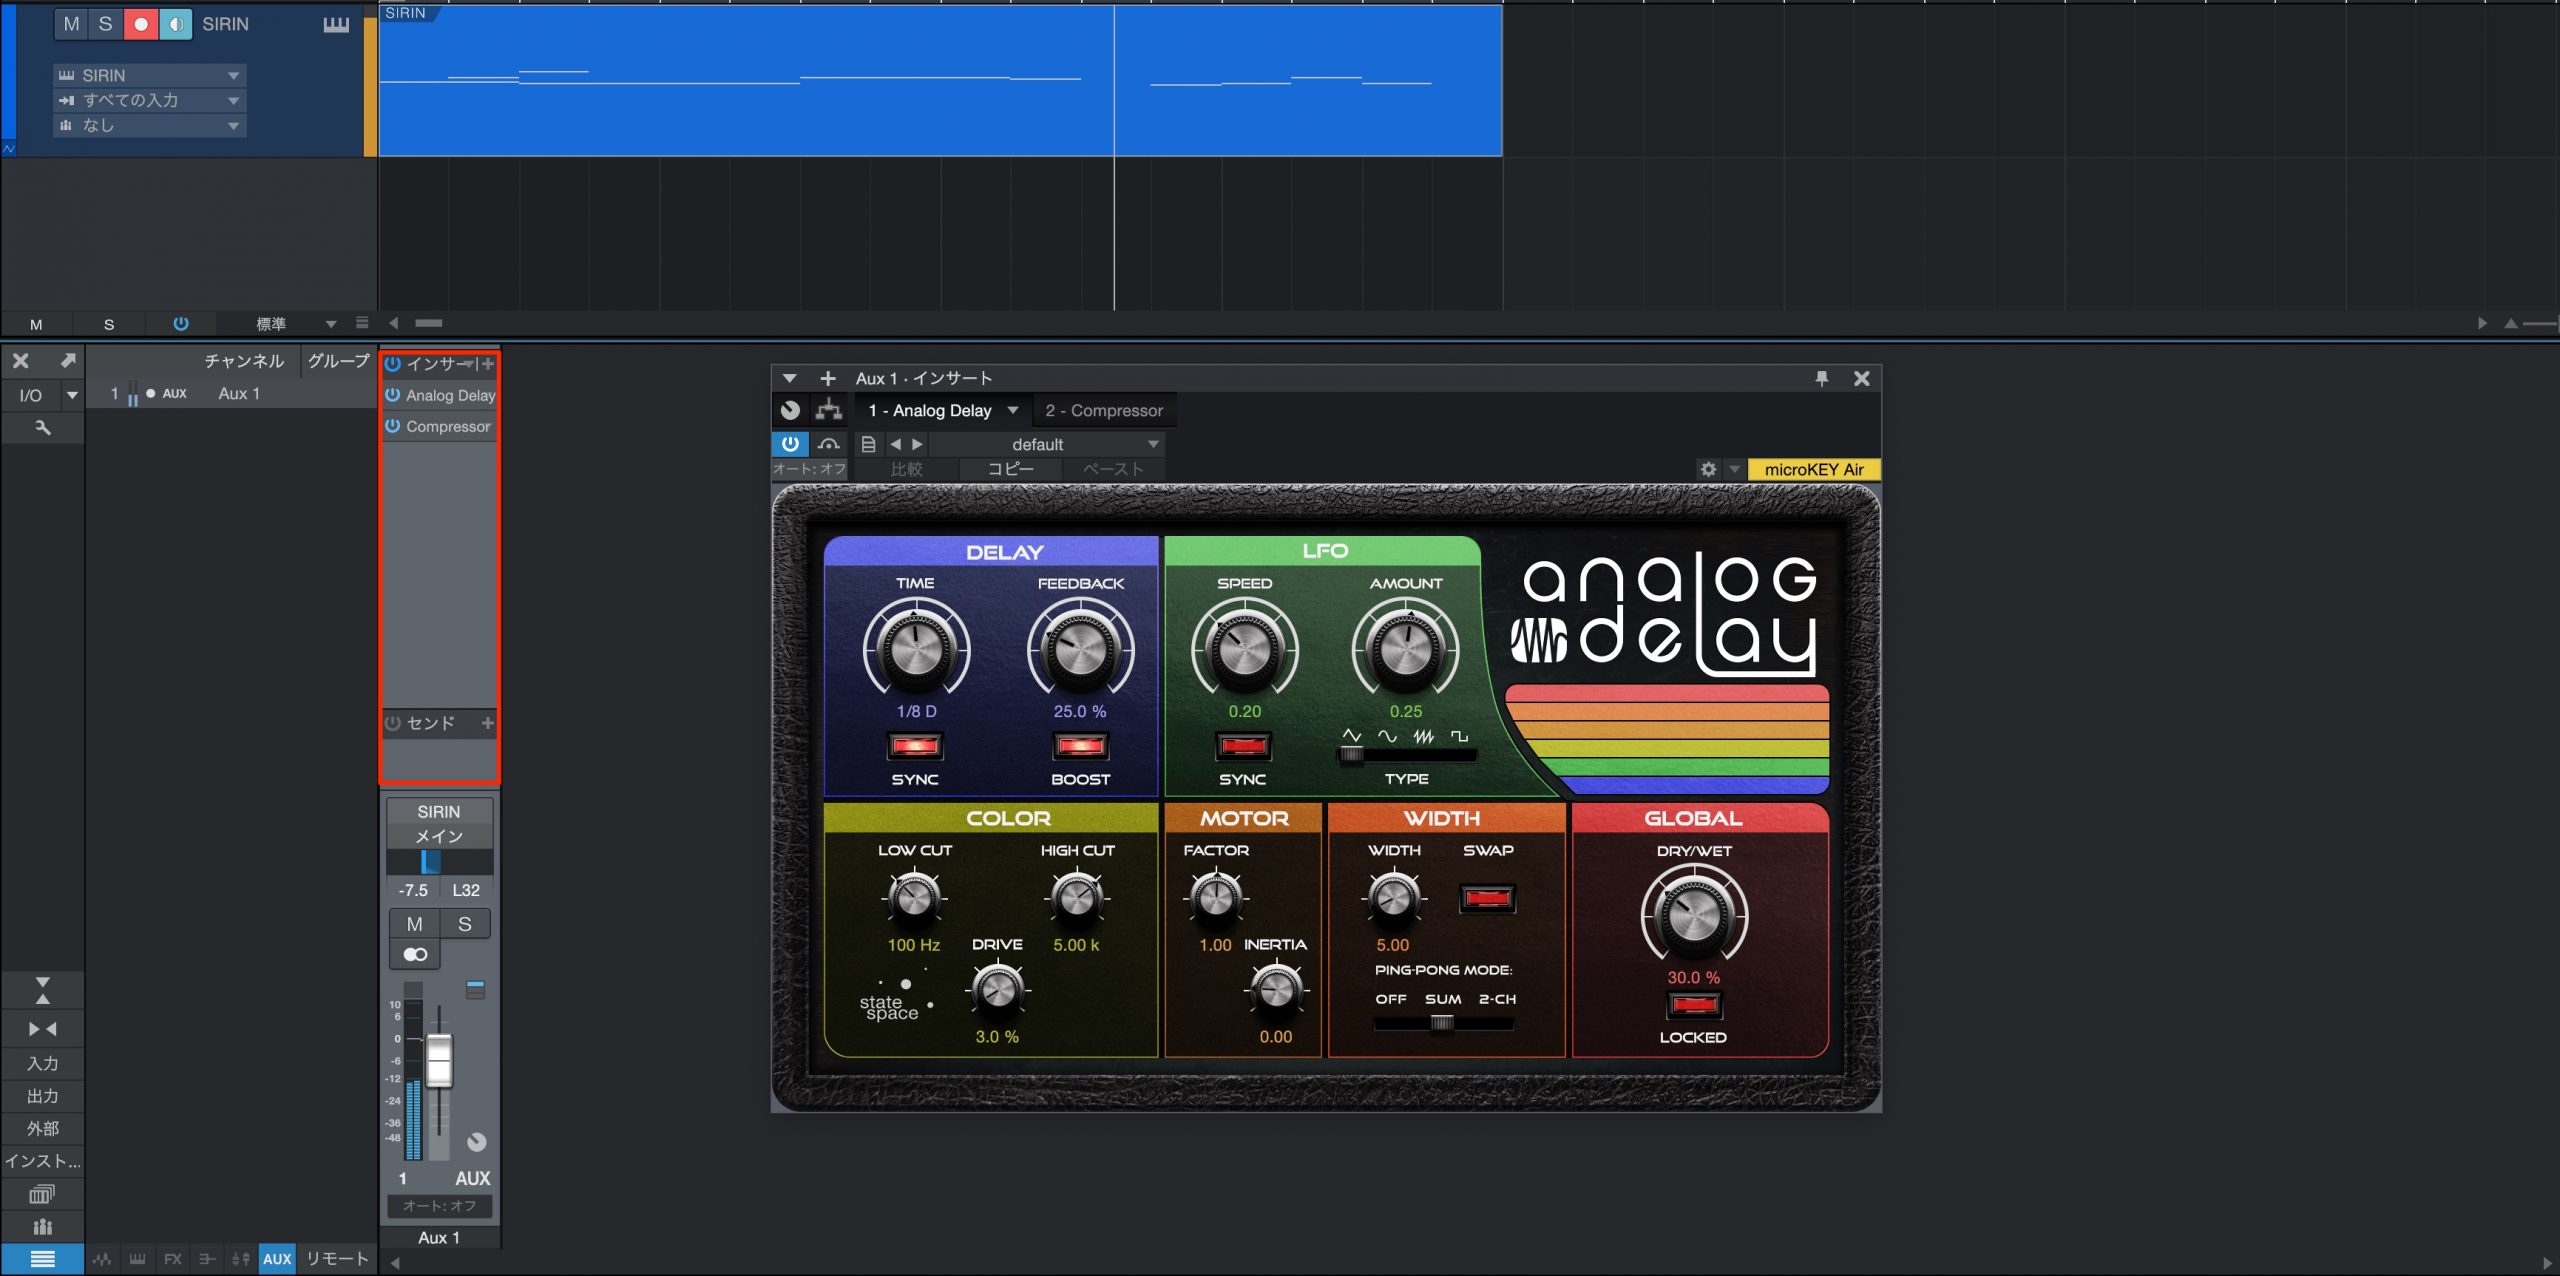
Task: Show the 入力 channels
Action: coord(42,1063)
